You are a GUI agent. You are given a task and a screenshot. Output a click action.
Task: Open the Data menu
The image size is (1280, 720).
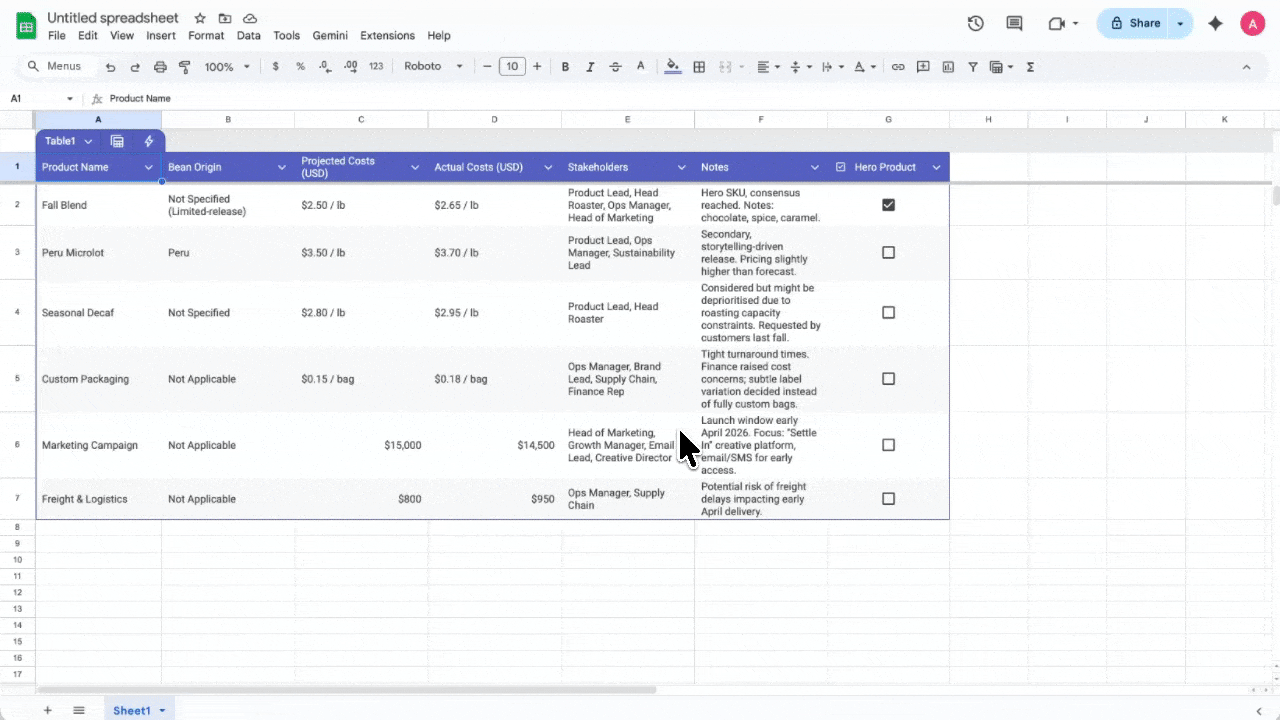(x=248, y=35)
